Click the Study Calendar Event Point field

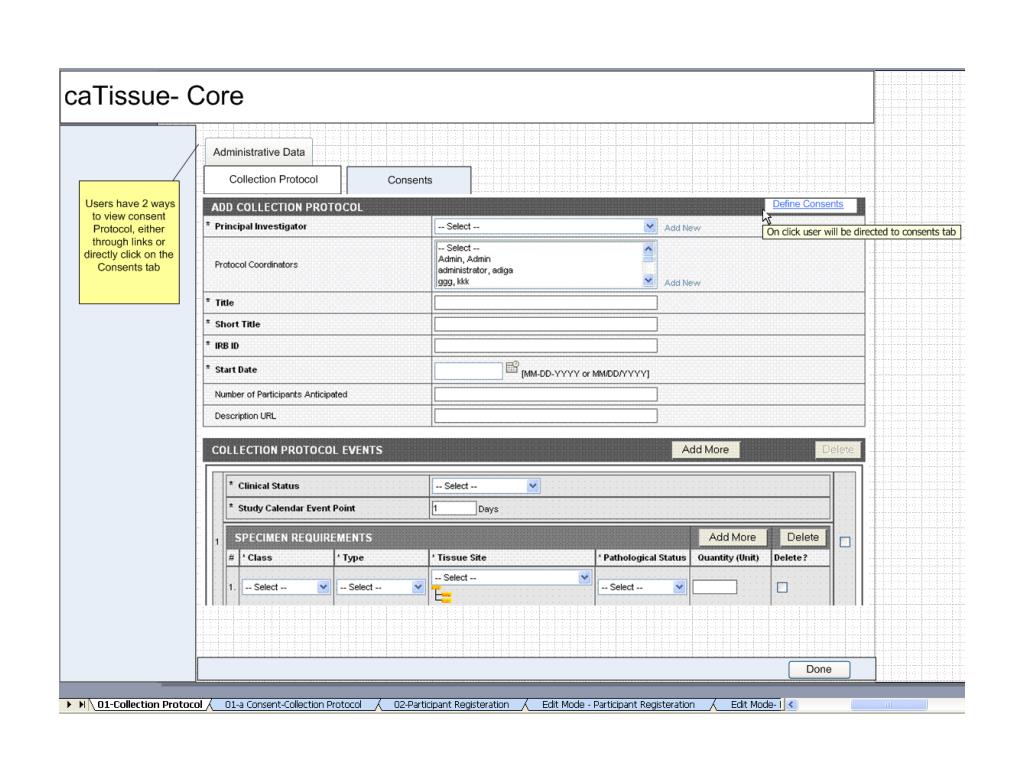coord(454,508)
